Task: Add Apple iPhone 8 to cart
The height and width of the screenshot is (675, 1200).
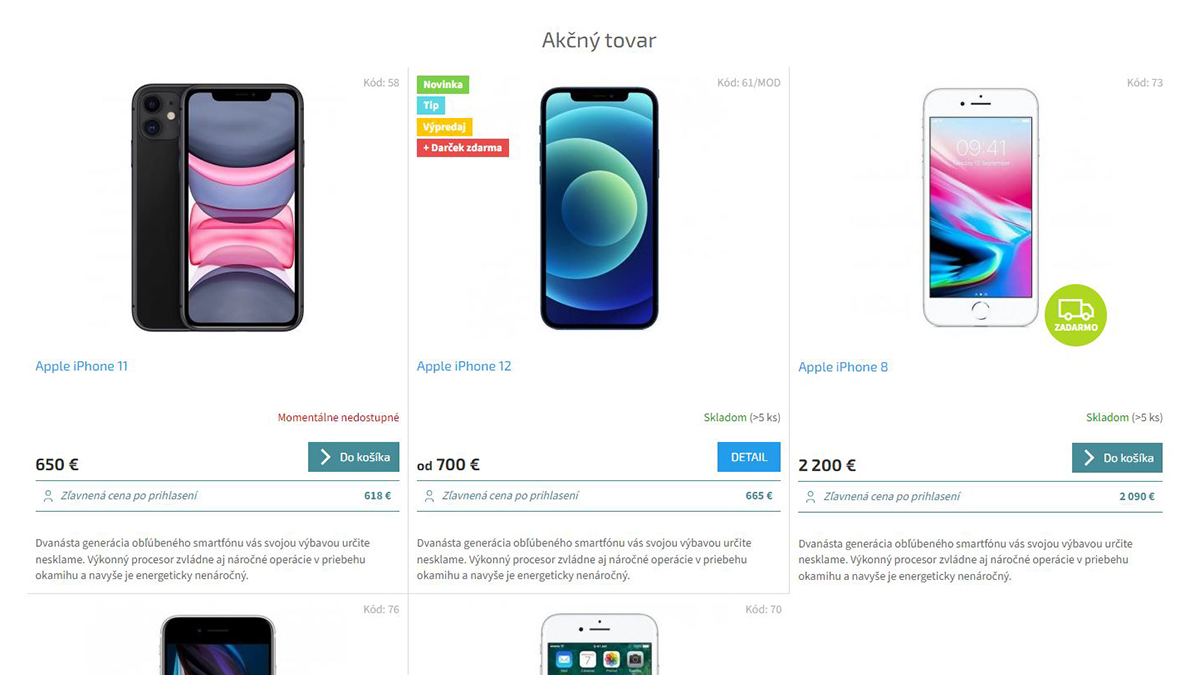Action: (1117, 458)
